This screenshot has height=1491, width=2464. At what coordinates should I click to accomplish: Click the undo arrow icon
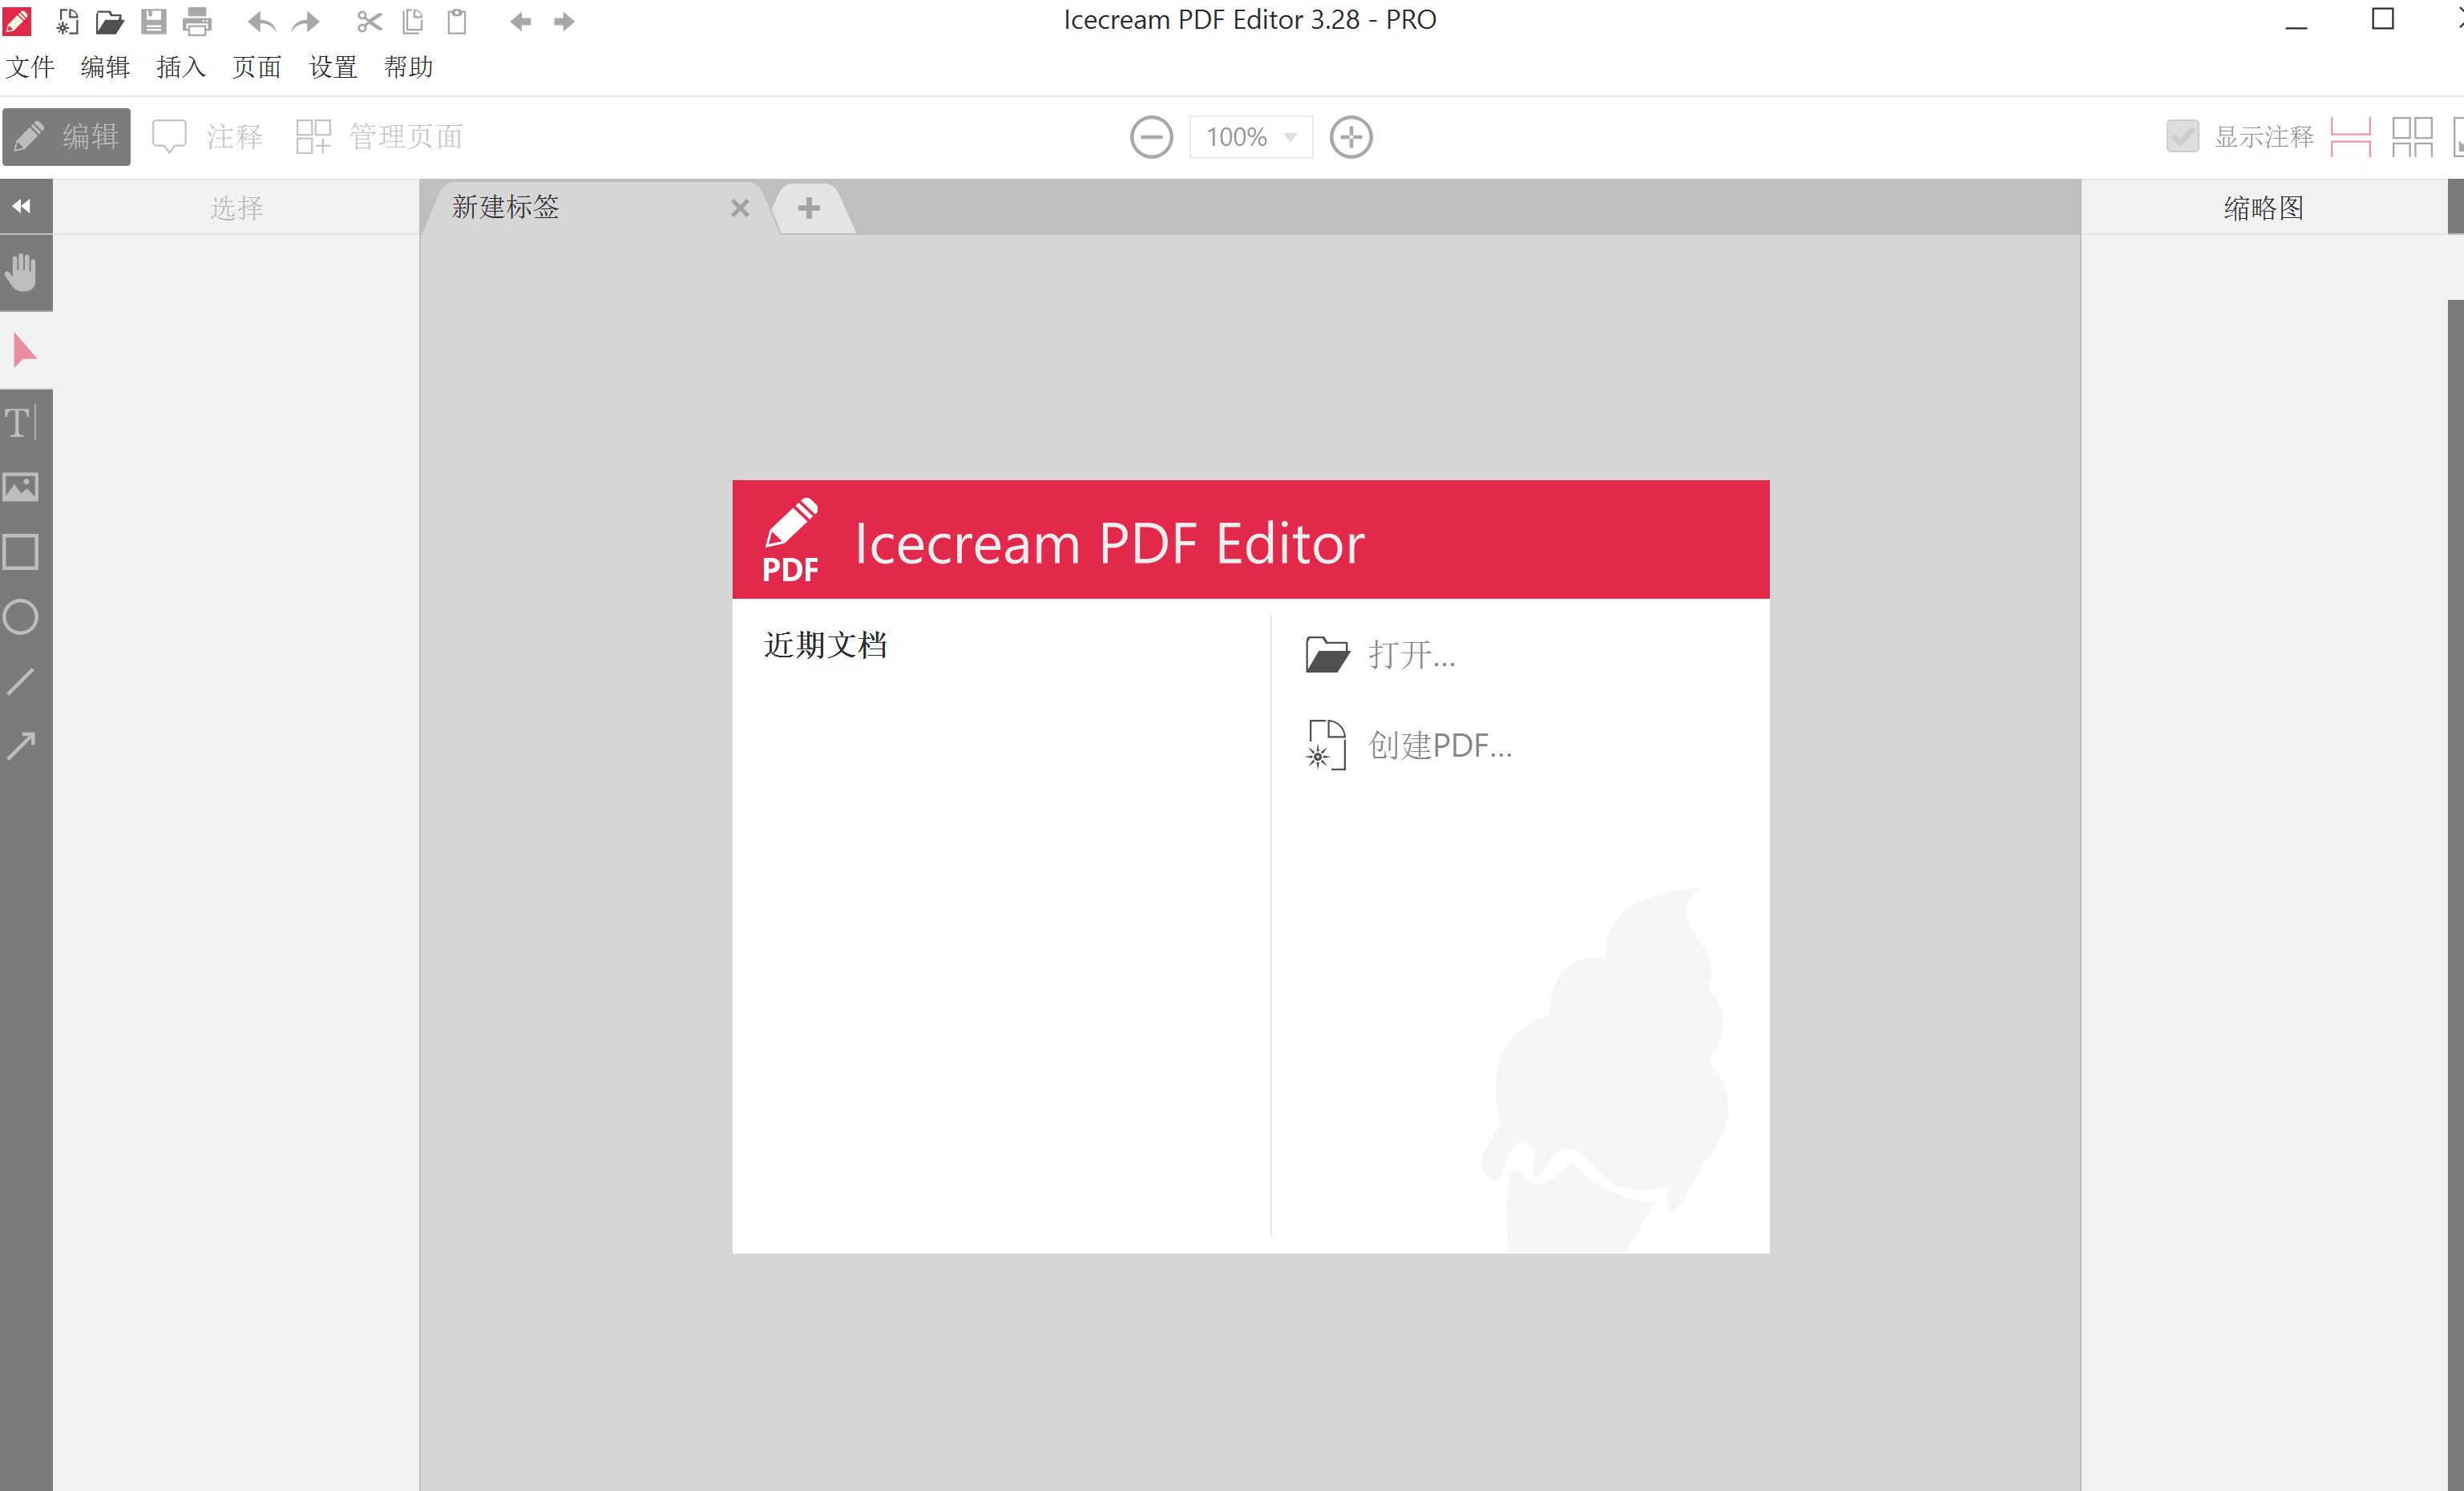pos(262,22)
